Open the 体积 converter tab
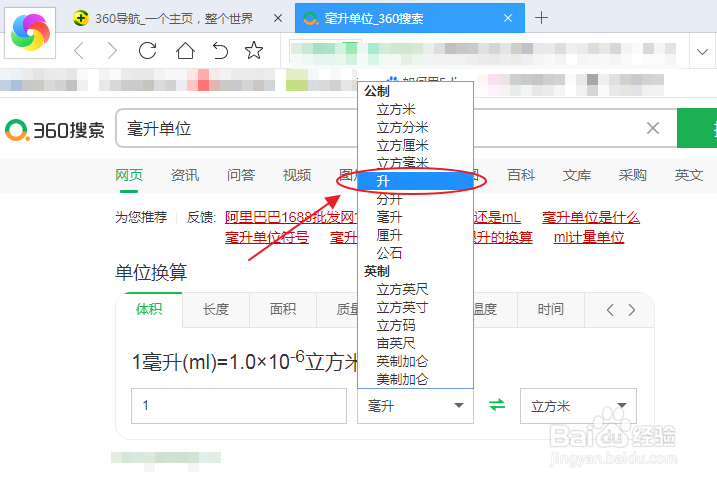Screen dimensions: 717x483 pos(149,310)
